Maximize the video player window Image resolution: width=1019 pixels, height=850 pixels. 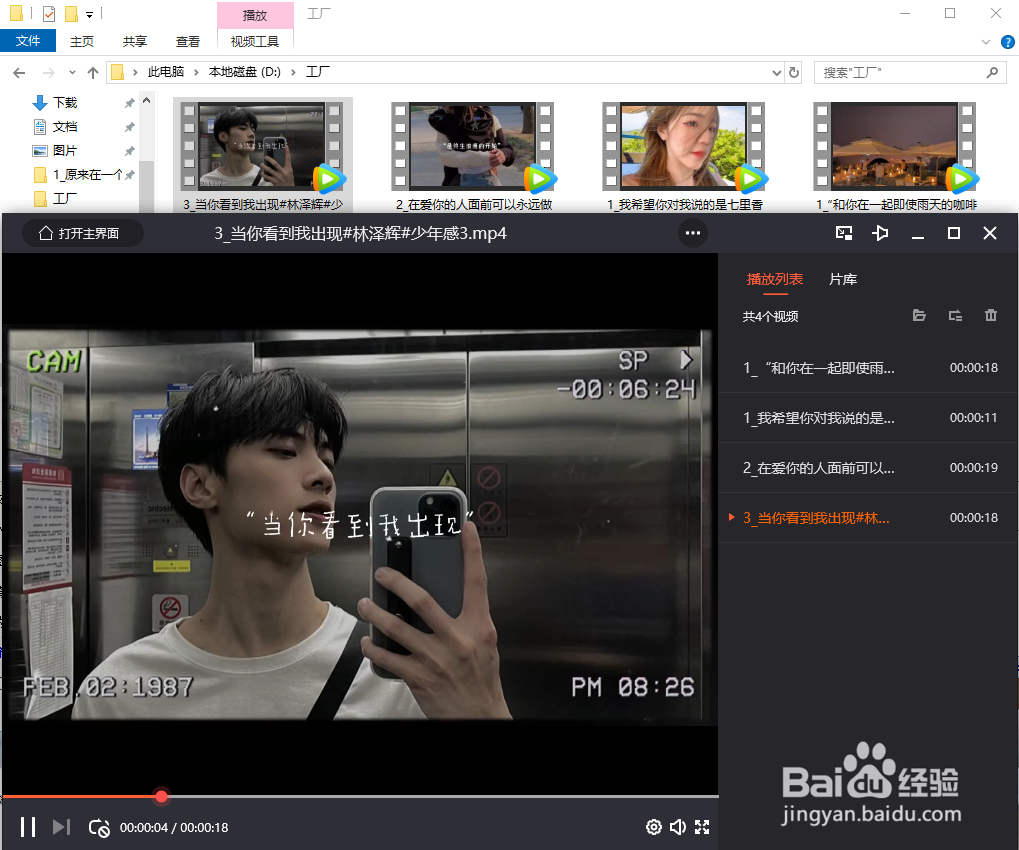click(x=953, y=233)
